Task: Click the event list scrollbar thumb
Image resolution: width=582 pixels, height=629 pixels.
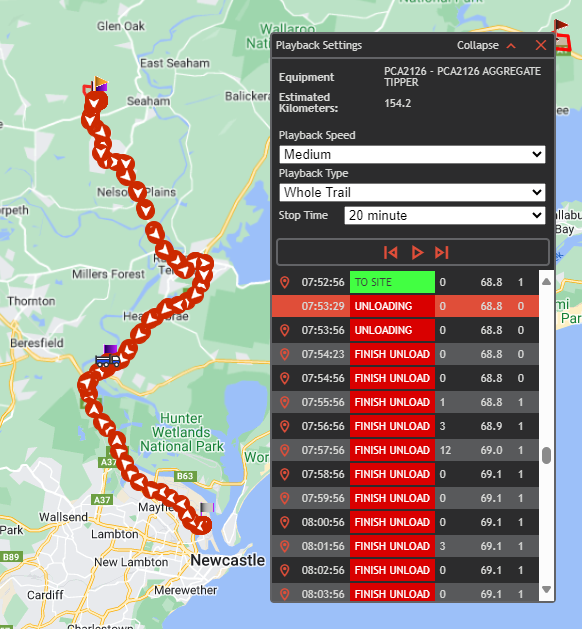Action: pos(546,456)
